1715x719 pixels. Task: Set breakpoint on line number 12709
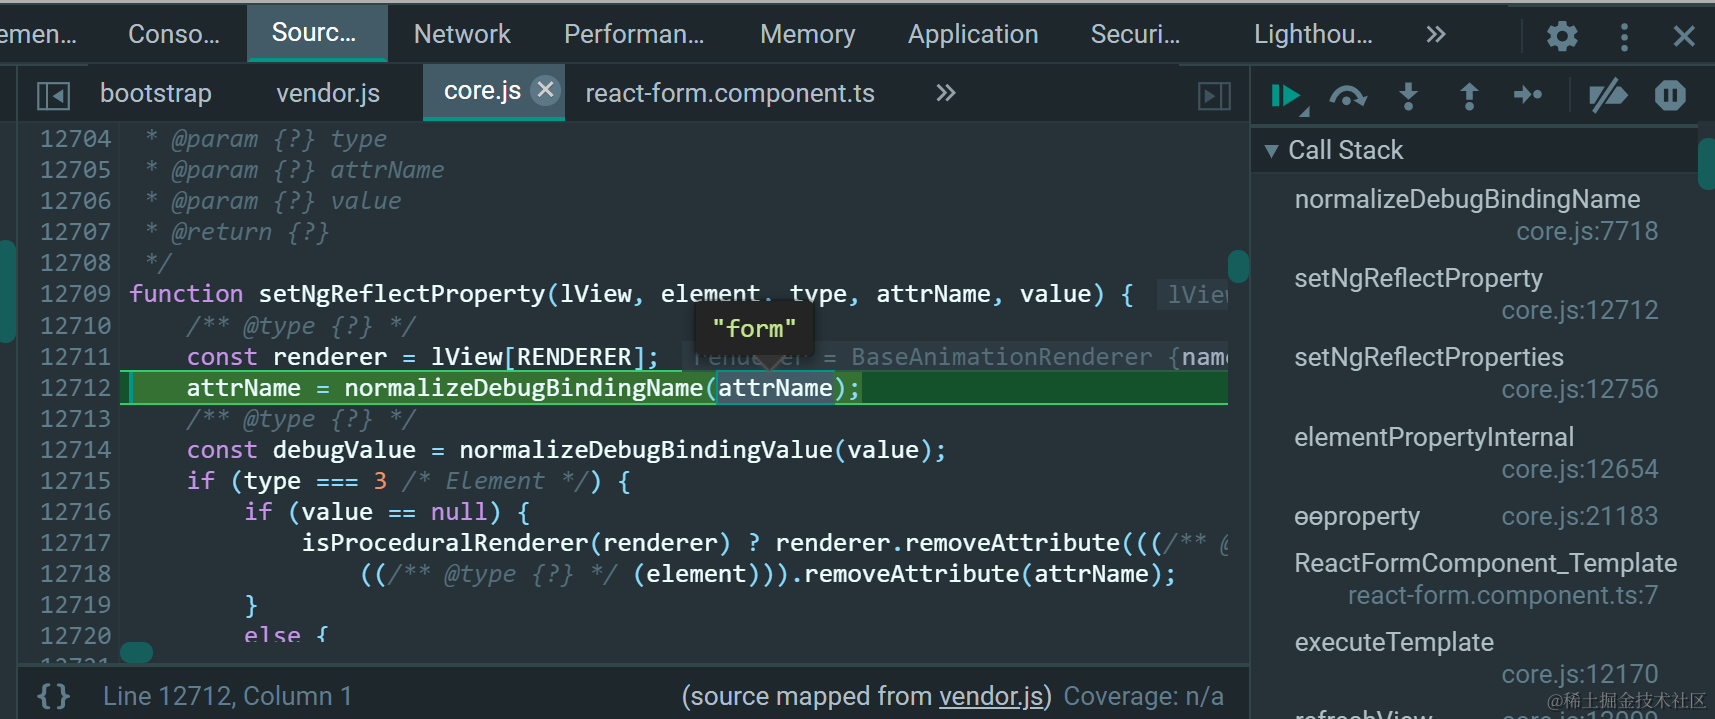[75, 294]
